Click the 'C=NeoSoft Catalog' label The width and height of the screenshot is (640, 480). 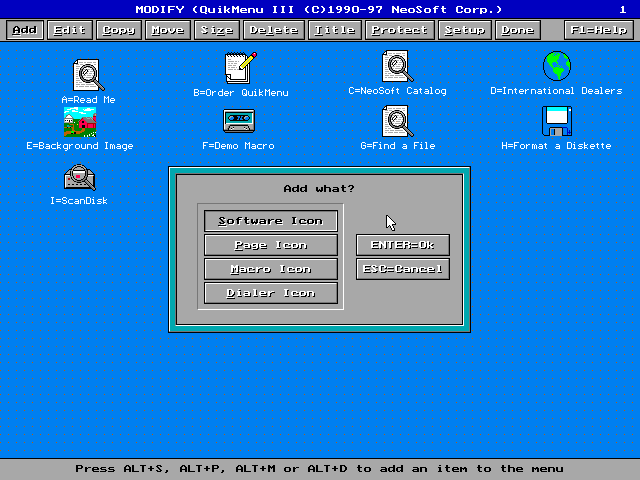tap(398, 91)
